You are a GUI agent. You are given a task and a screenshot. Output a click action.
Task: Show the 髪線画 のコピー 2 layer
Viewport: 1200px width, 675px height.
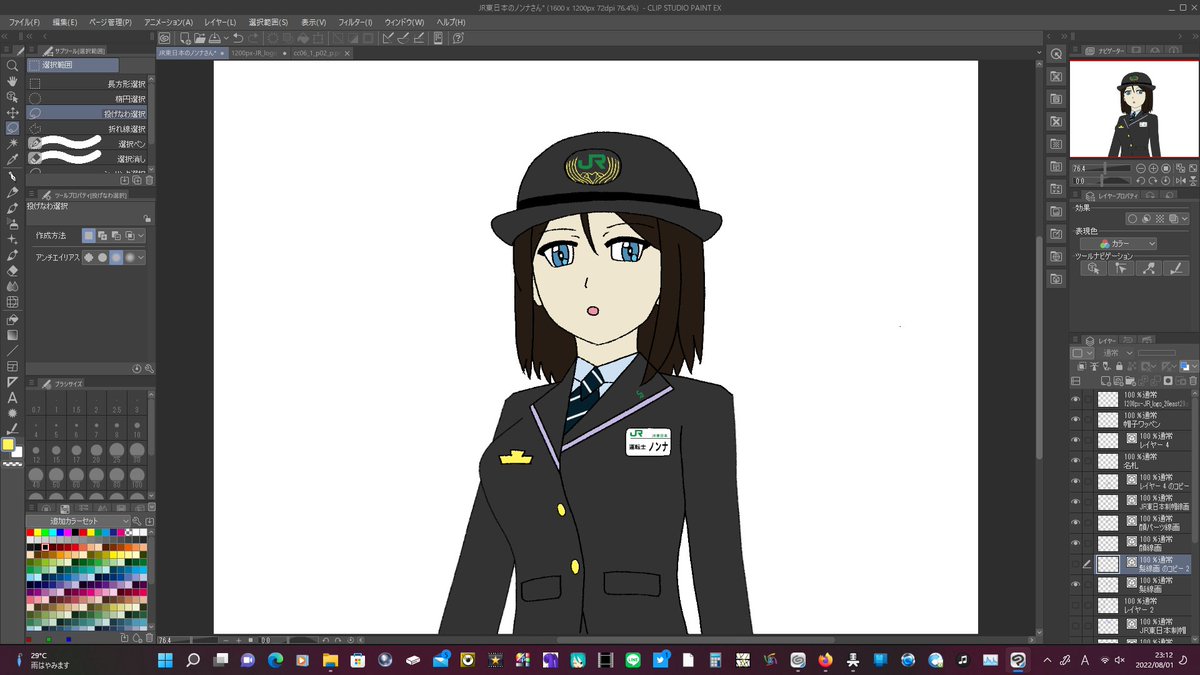tap(1076, 563)
